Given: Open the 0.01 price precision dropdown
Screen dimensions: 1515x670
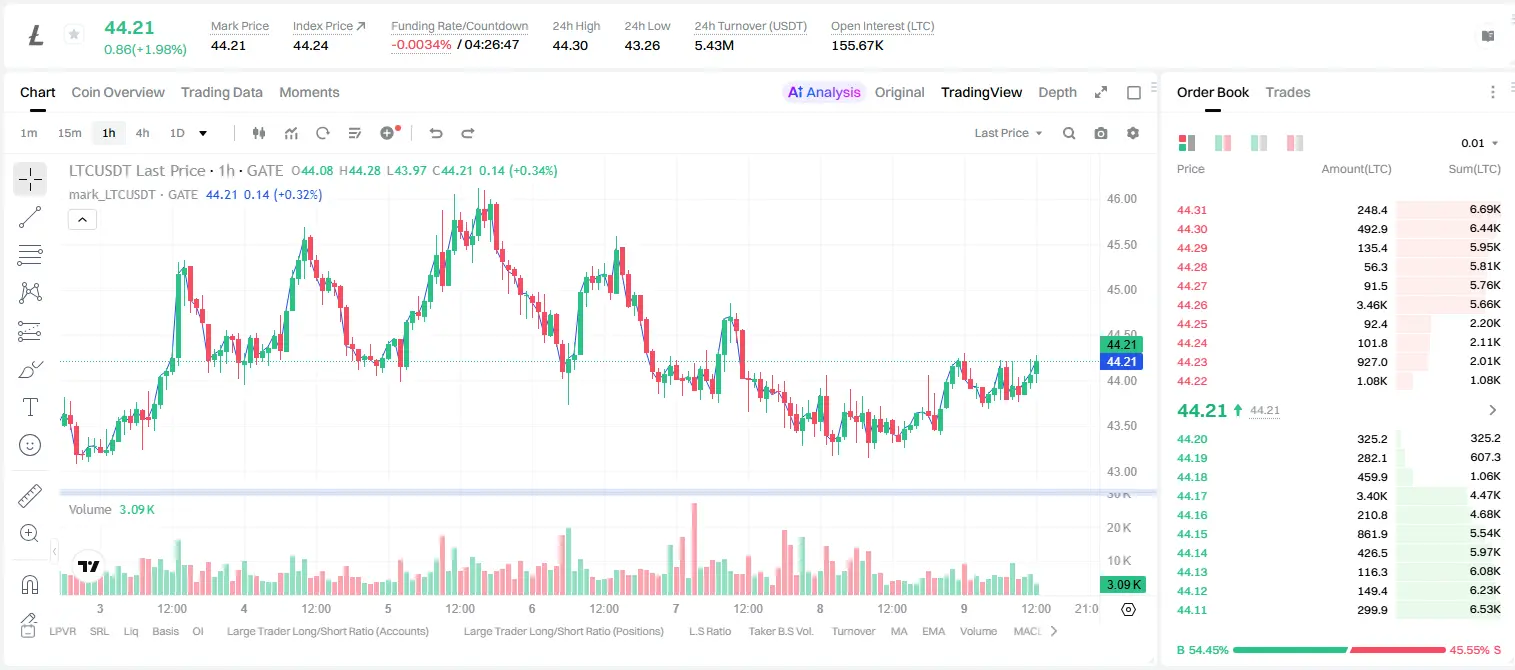Looking at the screenshot, I should click(x=1479, y=143).
